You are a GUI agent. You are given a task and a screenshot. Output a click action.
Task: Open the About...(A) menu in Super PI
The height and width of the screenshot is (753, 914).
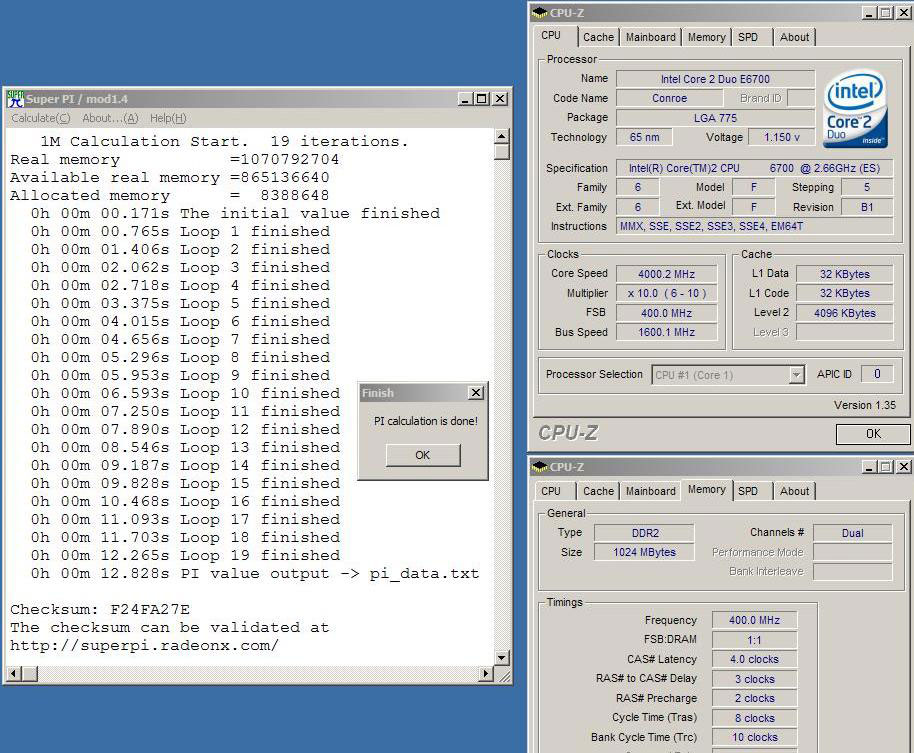110,118
